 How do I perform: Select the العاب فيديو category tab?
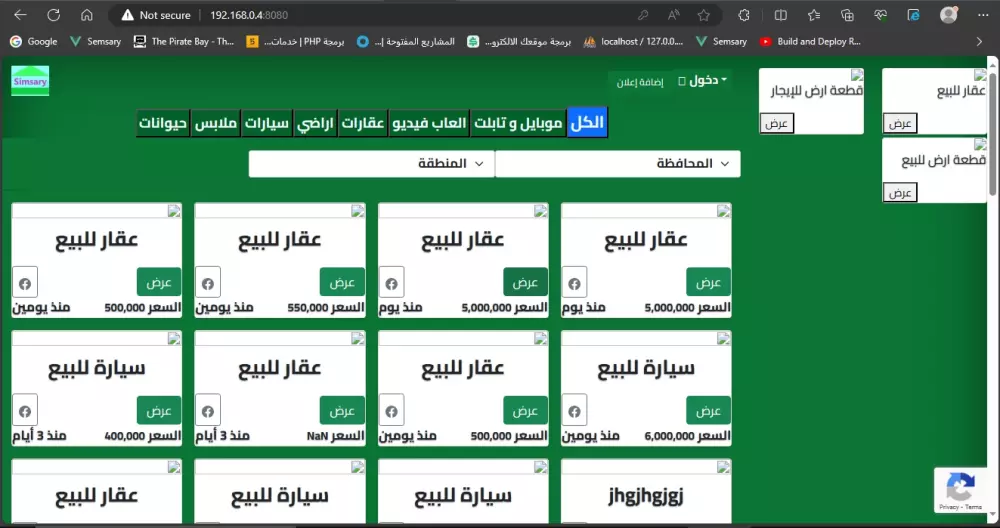pos(429,122)
